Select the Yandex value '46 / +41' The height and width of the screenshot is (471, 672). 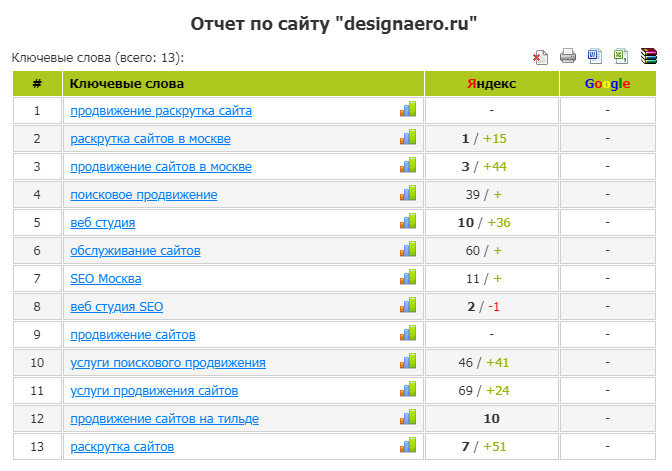point(484,363)
